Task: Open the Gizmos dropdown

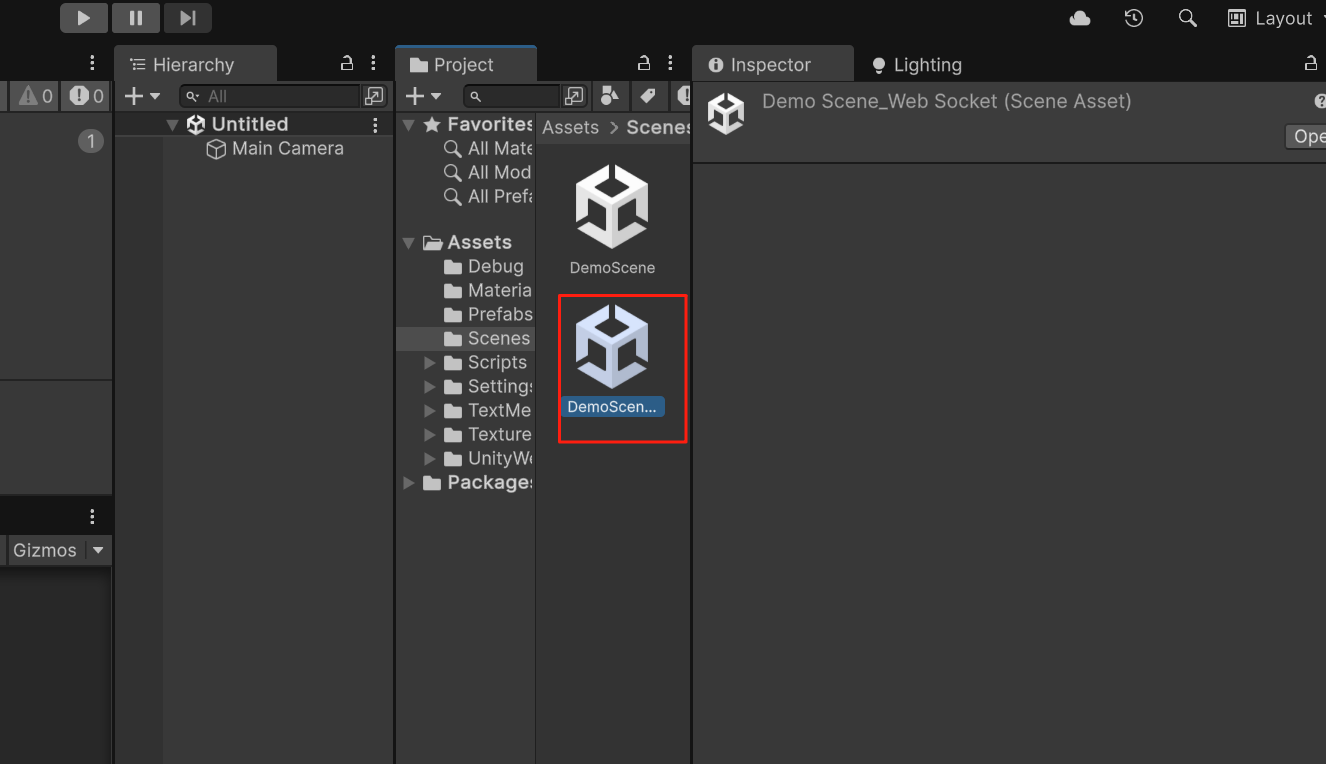Action: point(57,550)
